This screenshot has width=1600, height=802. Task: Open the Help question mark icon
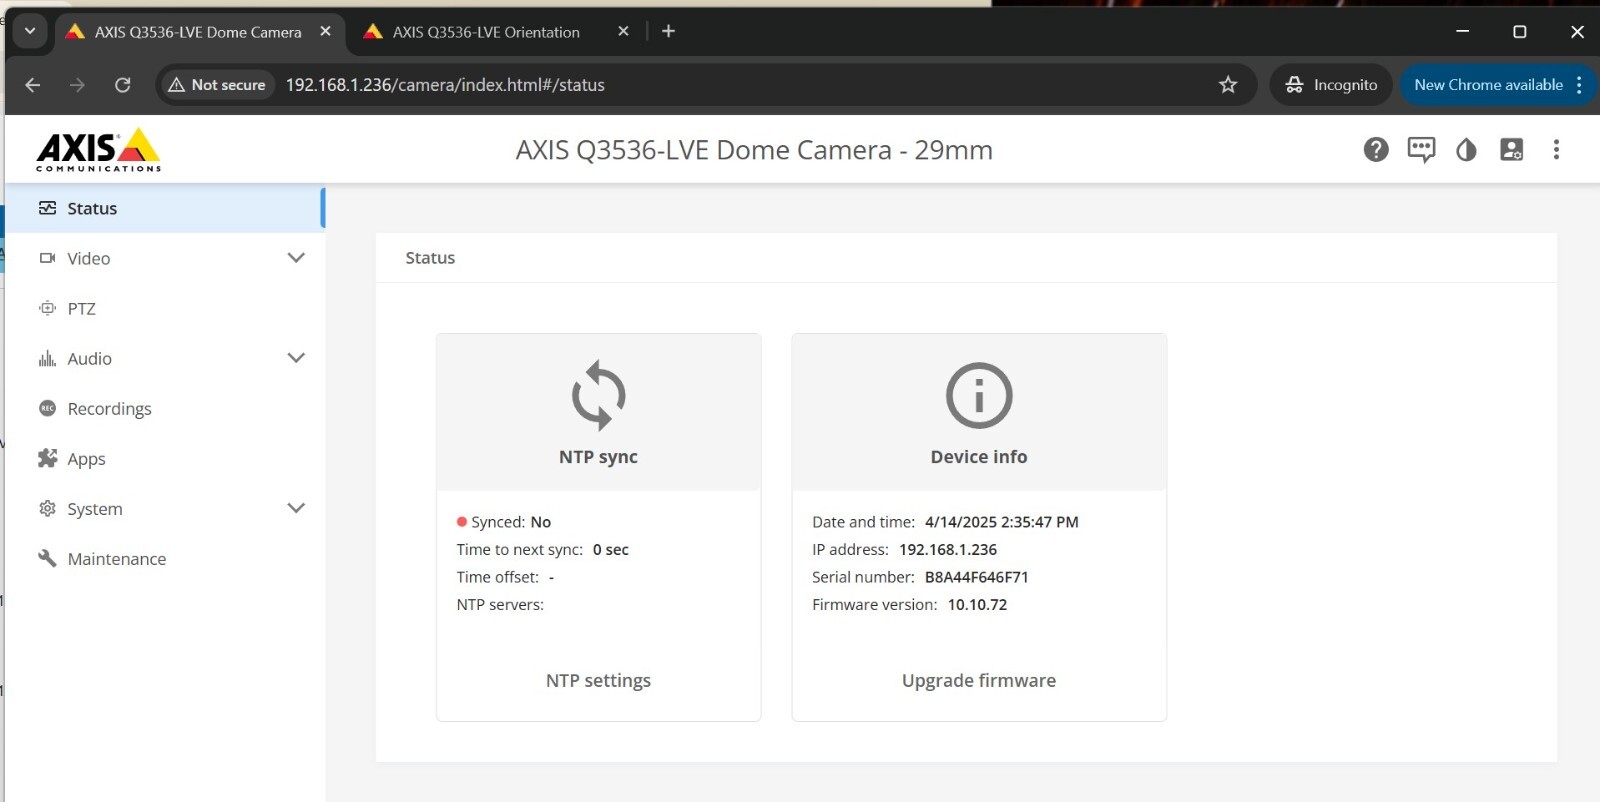1376,150
